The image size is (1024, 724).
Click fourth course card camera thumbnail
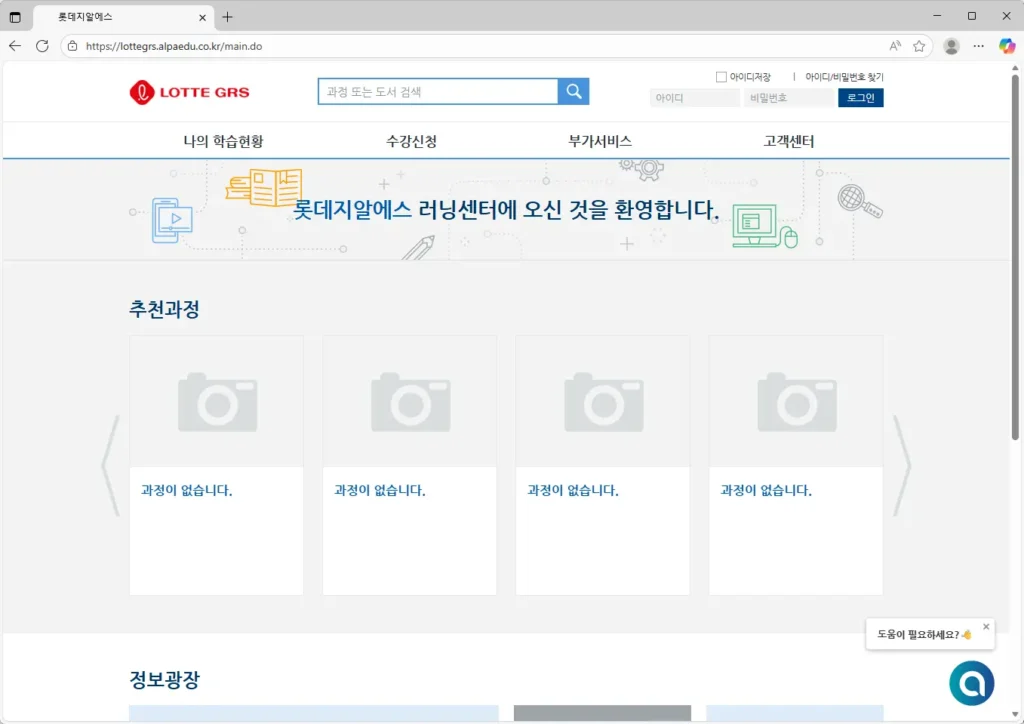pos(796,401)
